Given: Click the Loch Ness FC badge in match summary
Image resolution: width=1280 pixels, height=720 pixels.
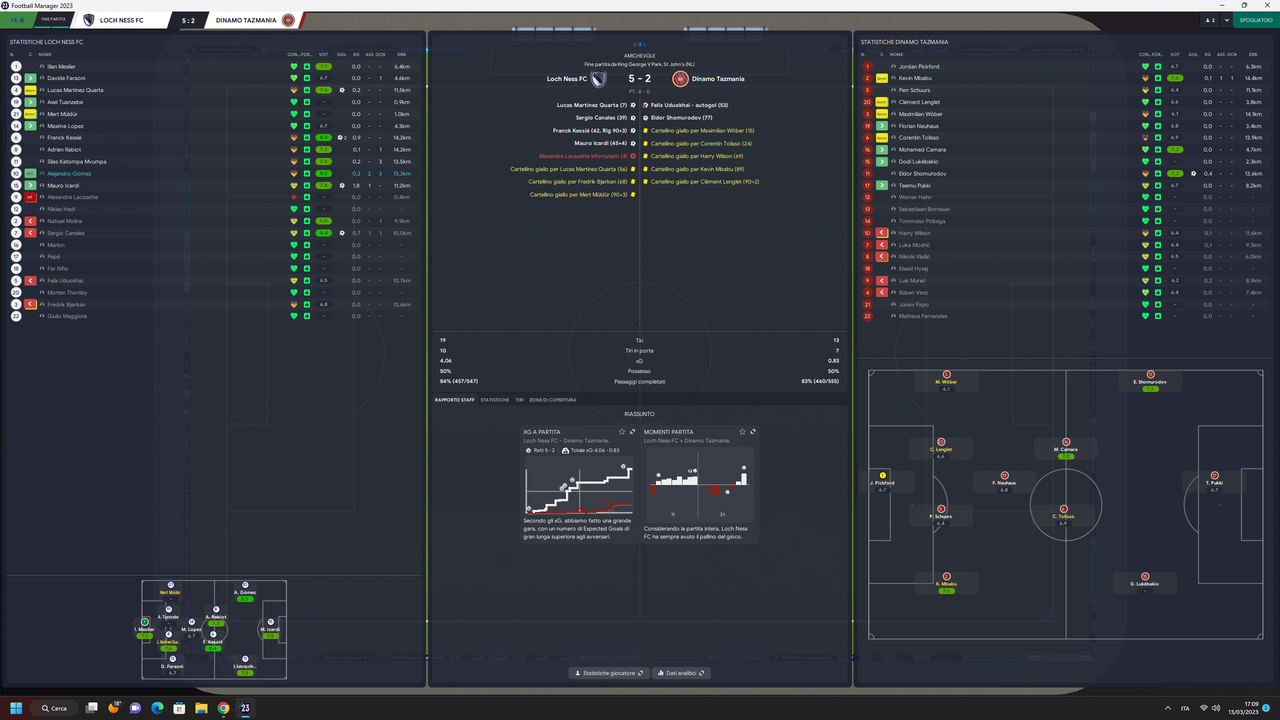Looking at the screenshot, I should (599, 79).
